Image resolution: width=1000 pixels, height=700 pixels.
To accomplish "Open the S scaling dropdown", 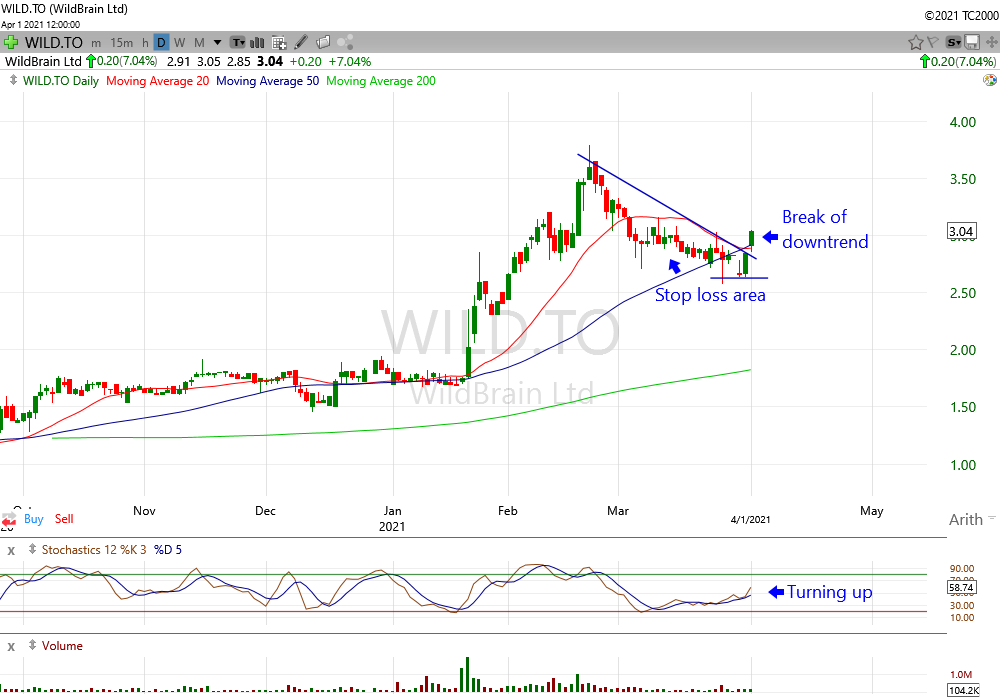I will point(953,43).
